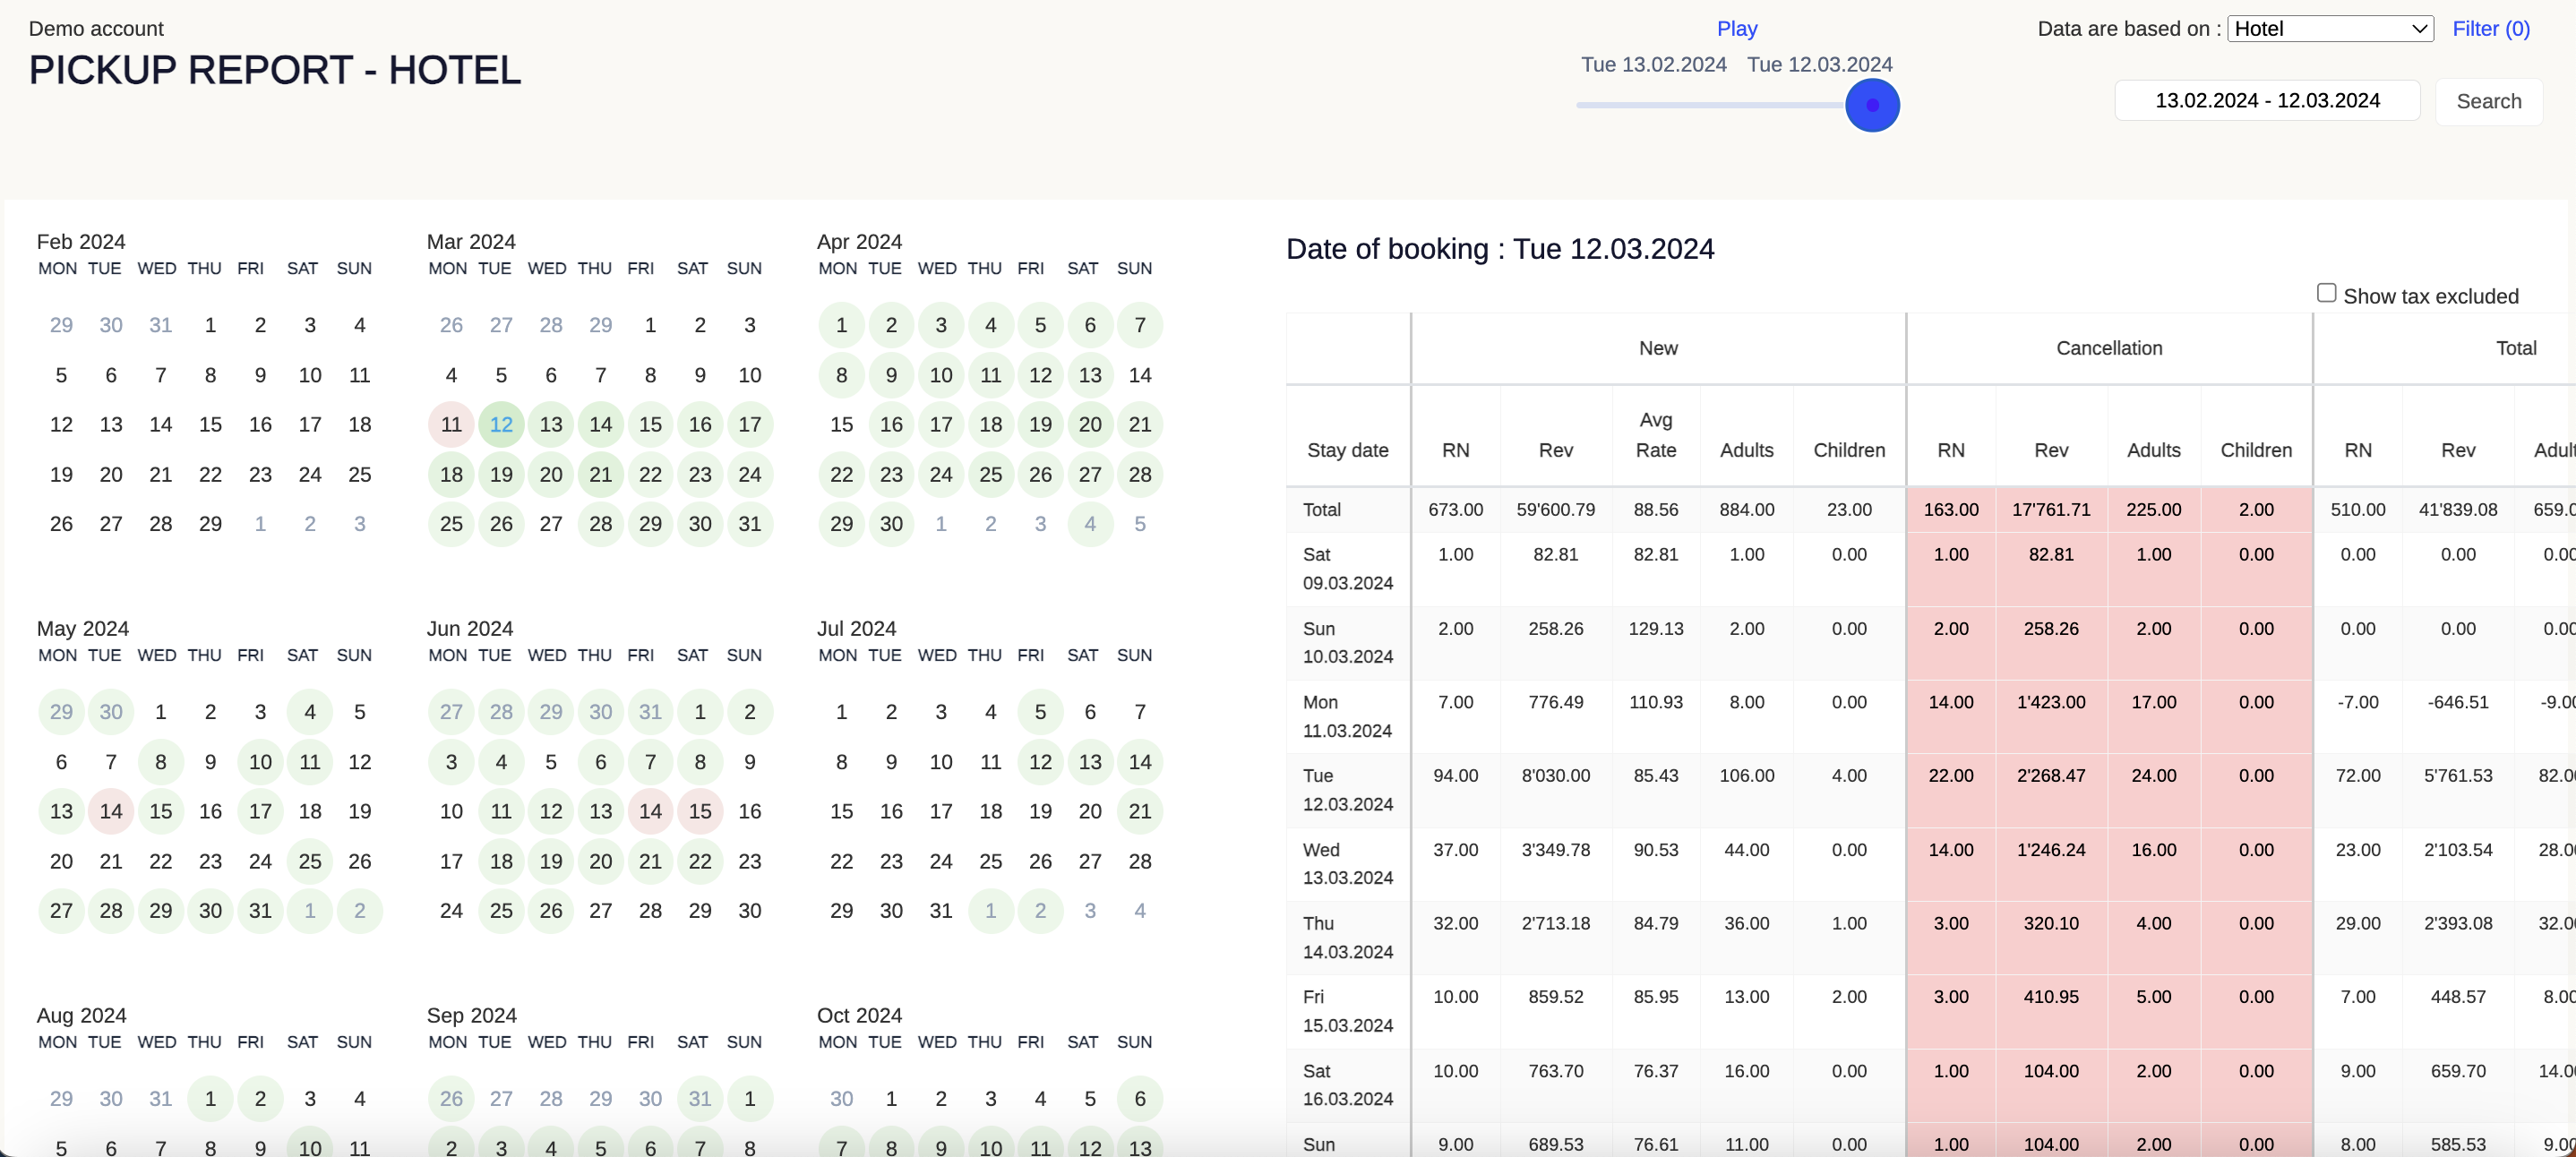Select March 12 in Mar 2024 calendar
Screen dimensions: 2576x1157
point(501,424)
